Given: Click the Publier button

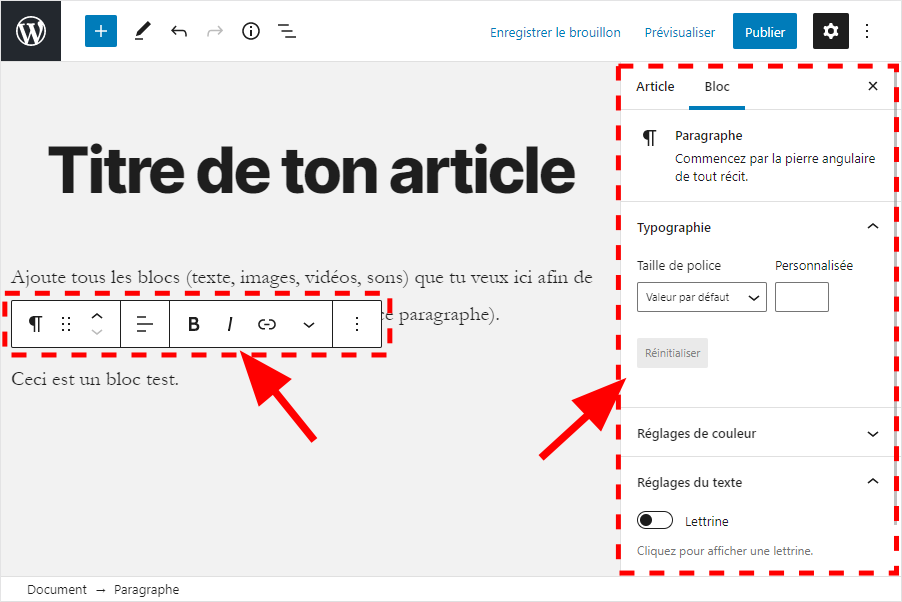Looking at the screenshot, I should 764,32.
